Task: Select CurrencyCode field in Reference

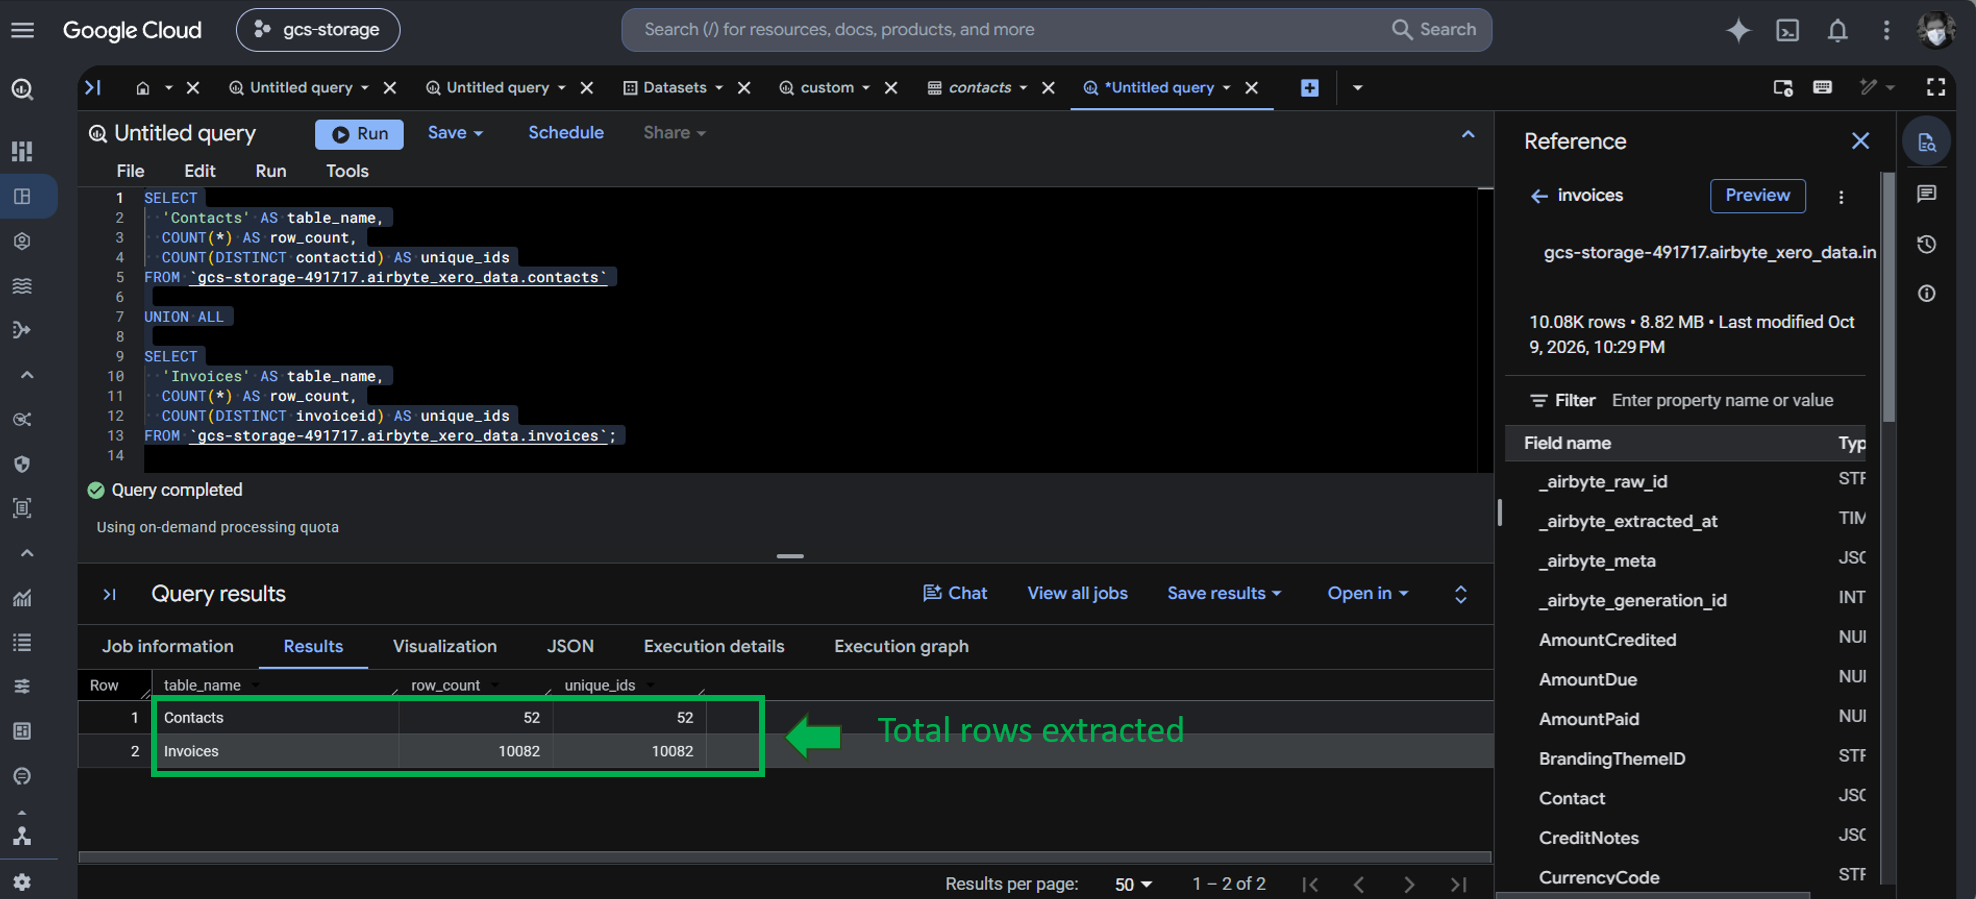Action: [x=1599, y=878]
